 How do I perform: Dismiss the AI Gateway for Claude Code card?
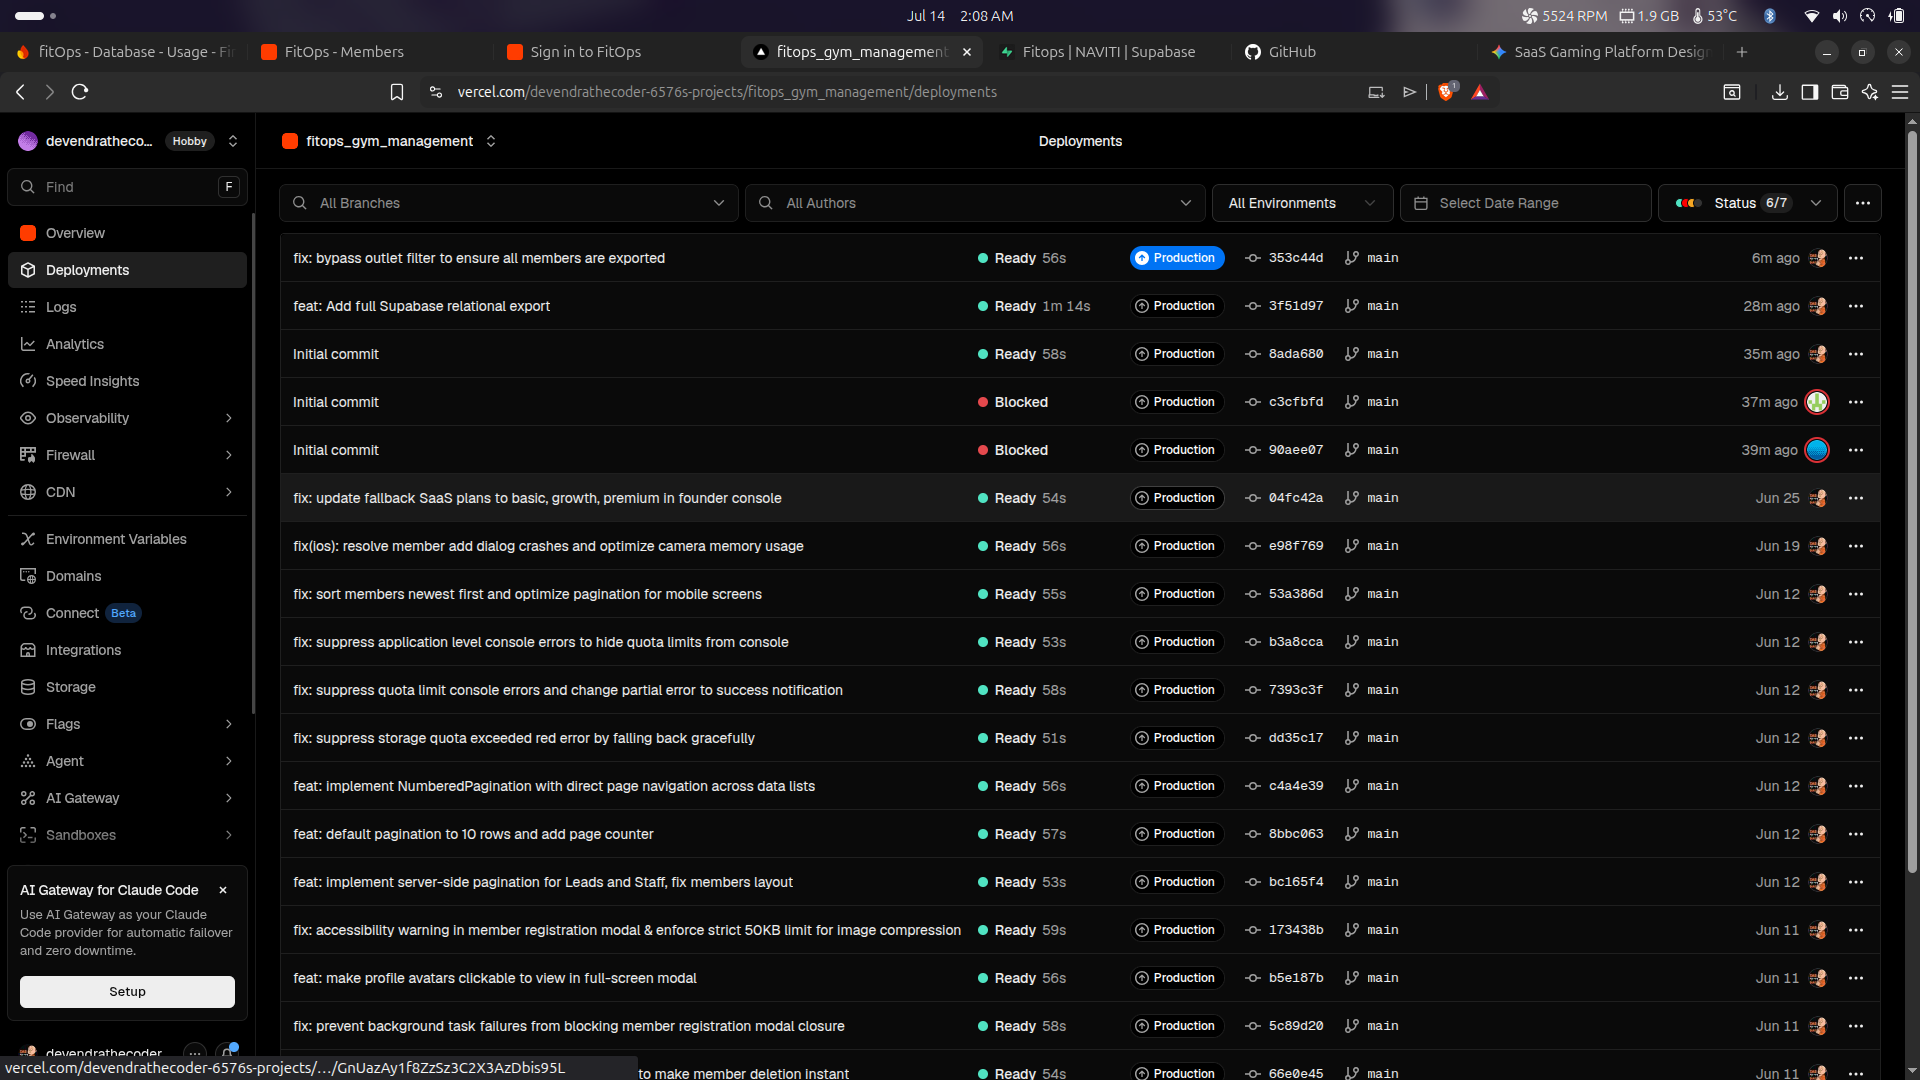coord(223,890)
